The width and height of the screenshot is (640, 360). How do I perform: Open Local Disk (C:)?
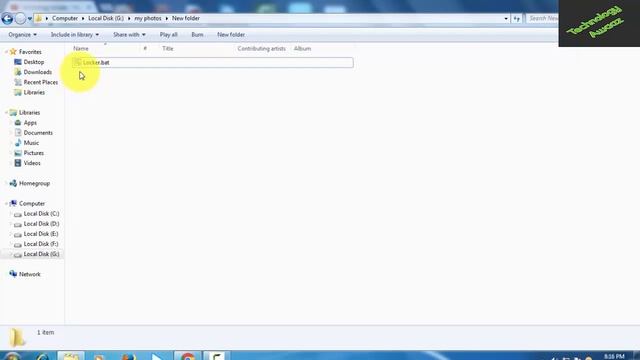point(41,214)
